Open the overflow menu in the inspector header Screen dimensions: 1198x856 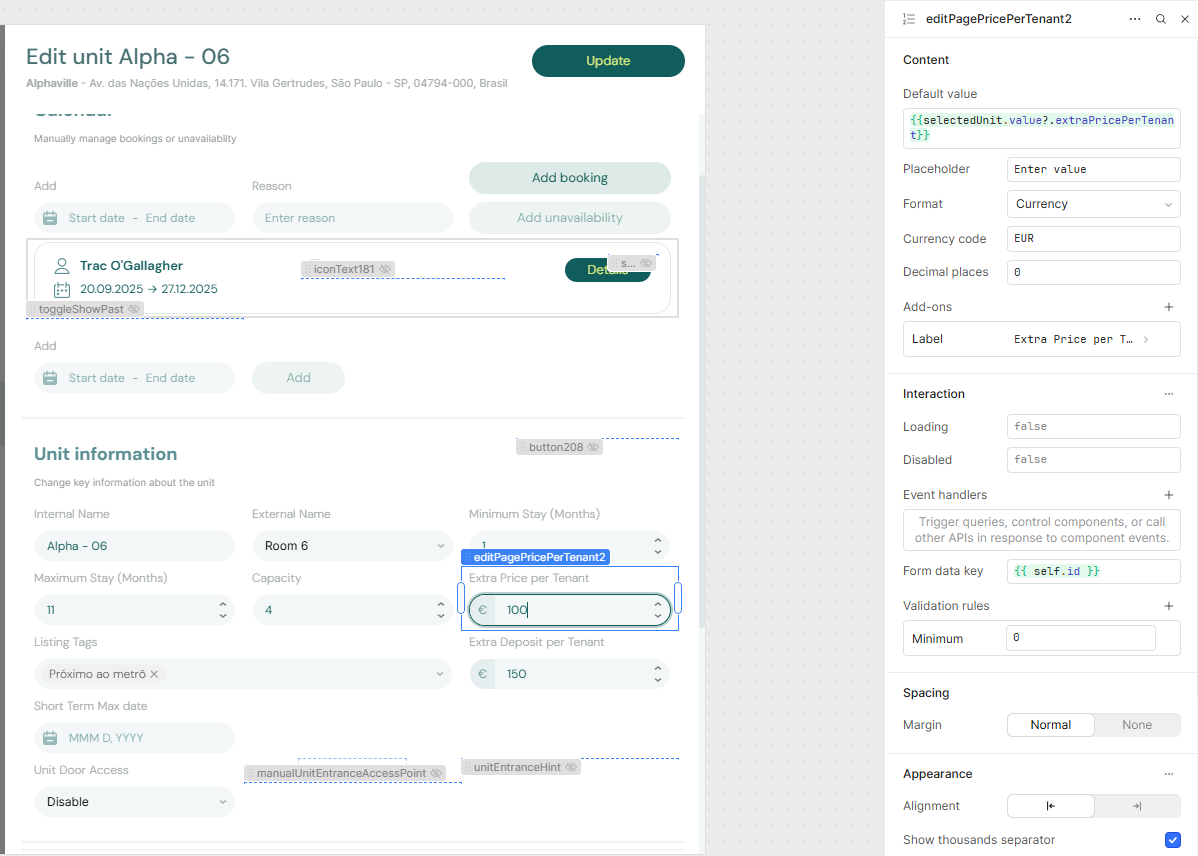[1135, 18]
